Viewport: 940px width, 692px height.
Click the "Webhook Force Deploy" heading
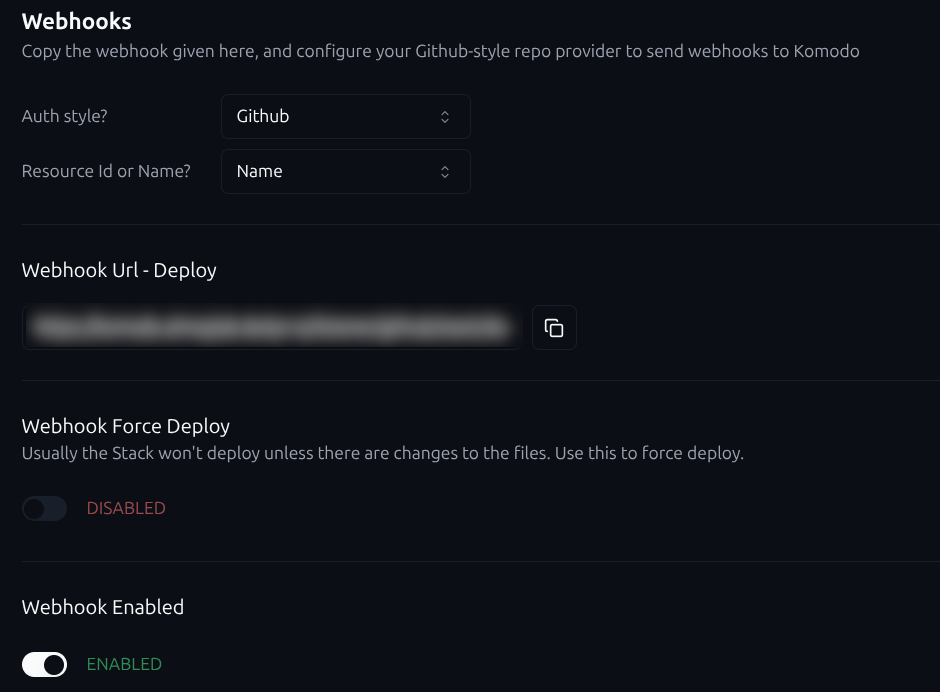[126, 426]
